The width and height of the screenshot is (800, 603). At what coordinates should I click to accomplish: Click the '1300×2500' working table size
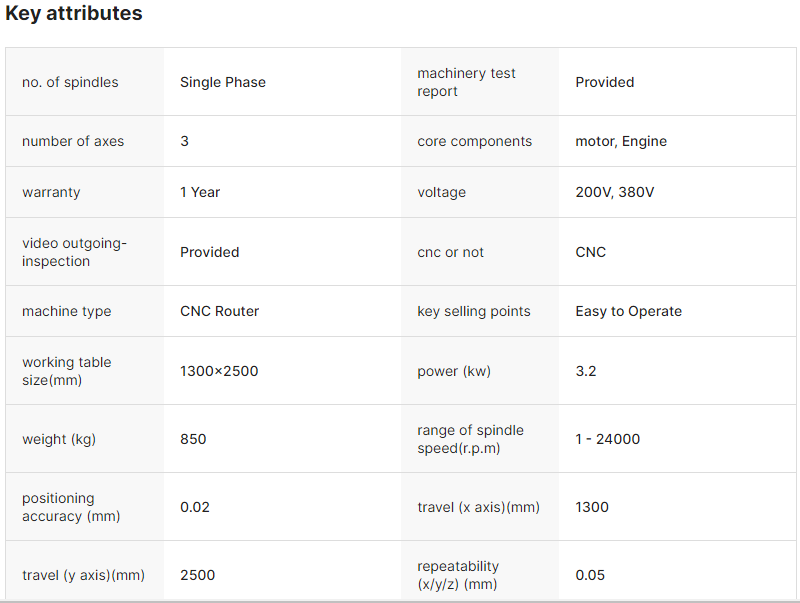click(x=219, y=371)
